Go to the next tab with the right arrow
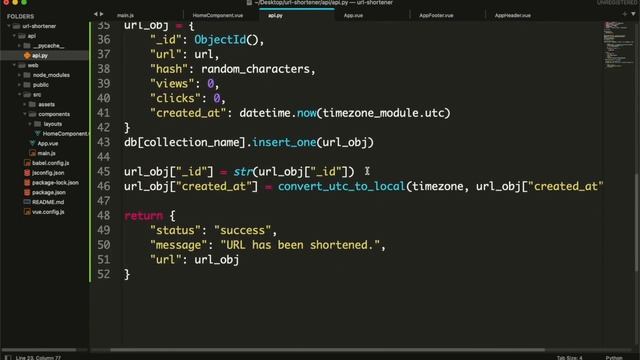Image resolution: width=640 pixels, height=360 pixels. [102, 14]
